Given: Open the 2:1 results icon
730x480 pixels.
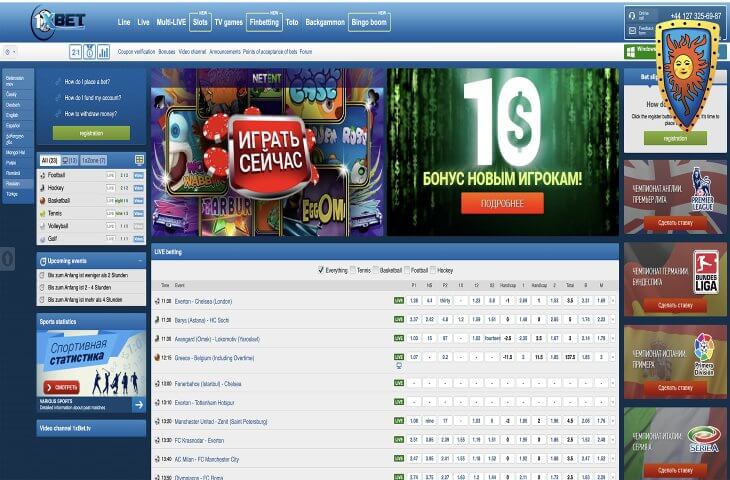Looking at the screenshot, I should (x=75, y=52).
